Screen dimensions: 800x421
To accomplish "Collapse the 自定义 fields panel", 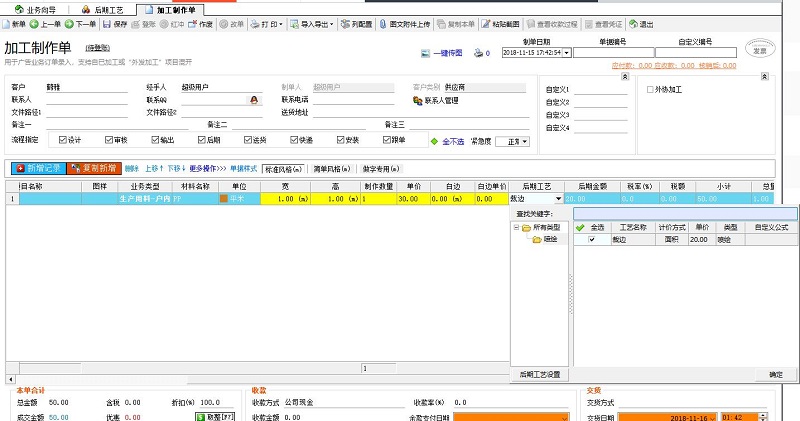I will (x=624, y=76).
